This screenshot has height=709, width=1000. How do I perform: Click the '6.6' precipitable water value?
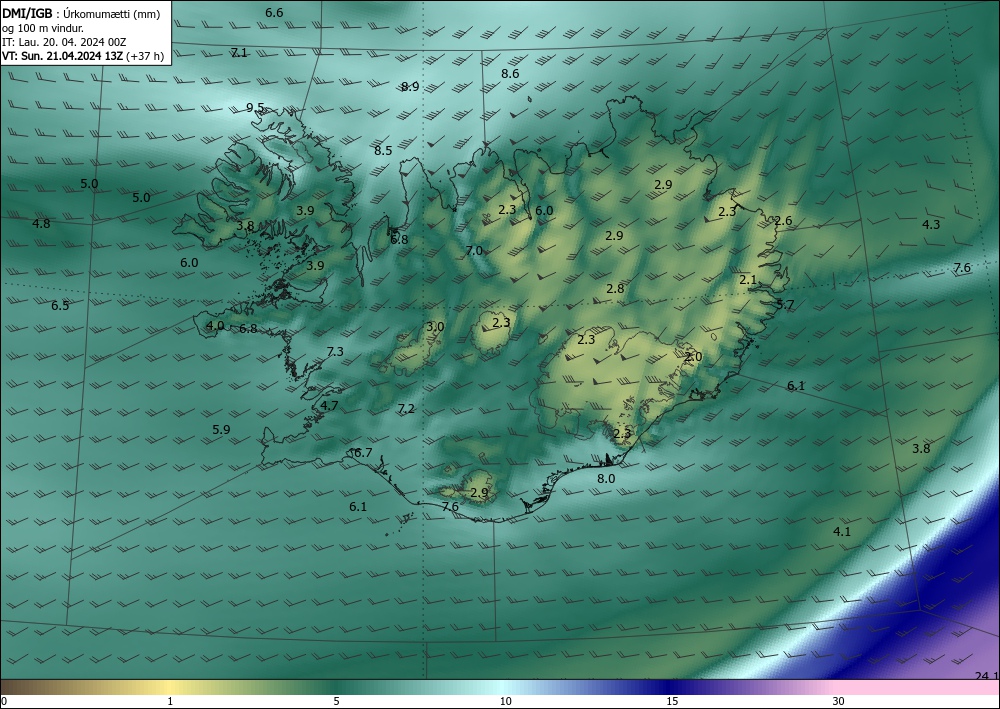click(x=274, y=13)
